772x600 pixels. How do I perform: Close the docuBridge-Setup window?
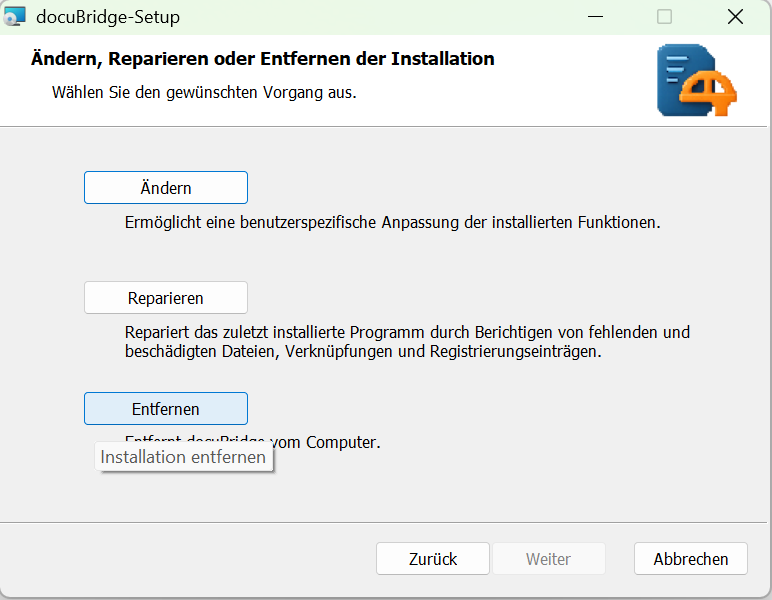click(x=735, y=17)
